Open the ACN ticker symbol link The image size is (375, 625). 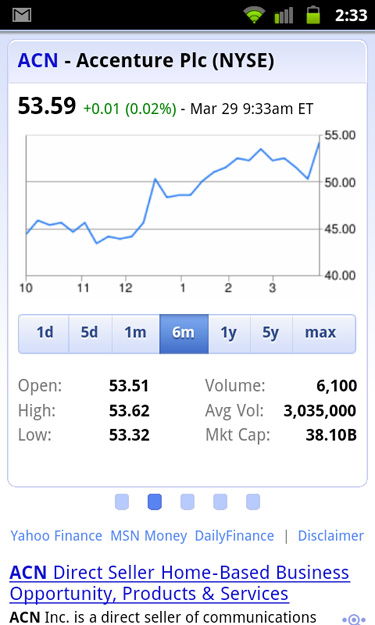pos(38,61)
